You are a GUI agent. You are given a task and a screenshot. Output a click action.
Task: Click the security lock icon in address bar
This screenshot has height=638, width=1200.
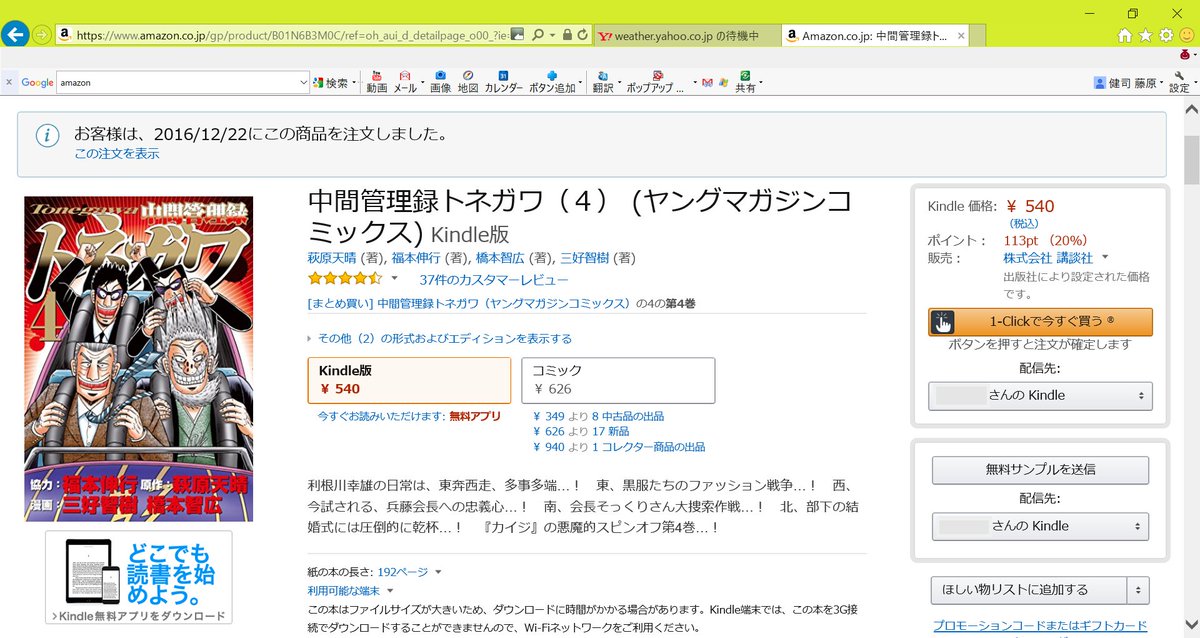[567, 35]
